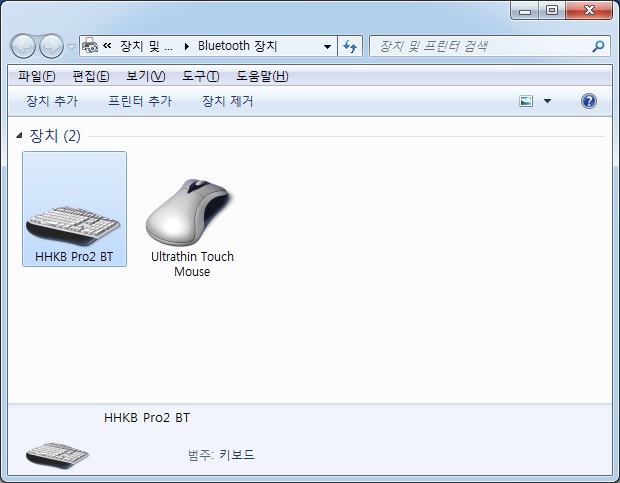
Task: Open the 도움말(H) menu
Action: click(262, 76)
